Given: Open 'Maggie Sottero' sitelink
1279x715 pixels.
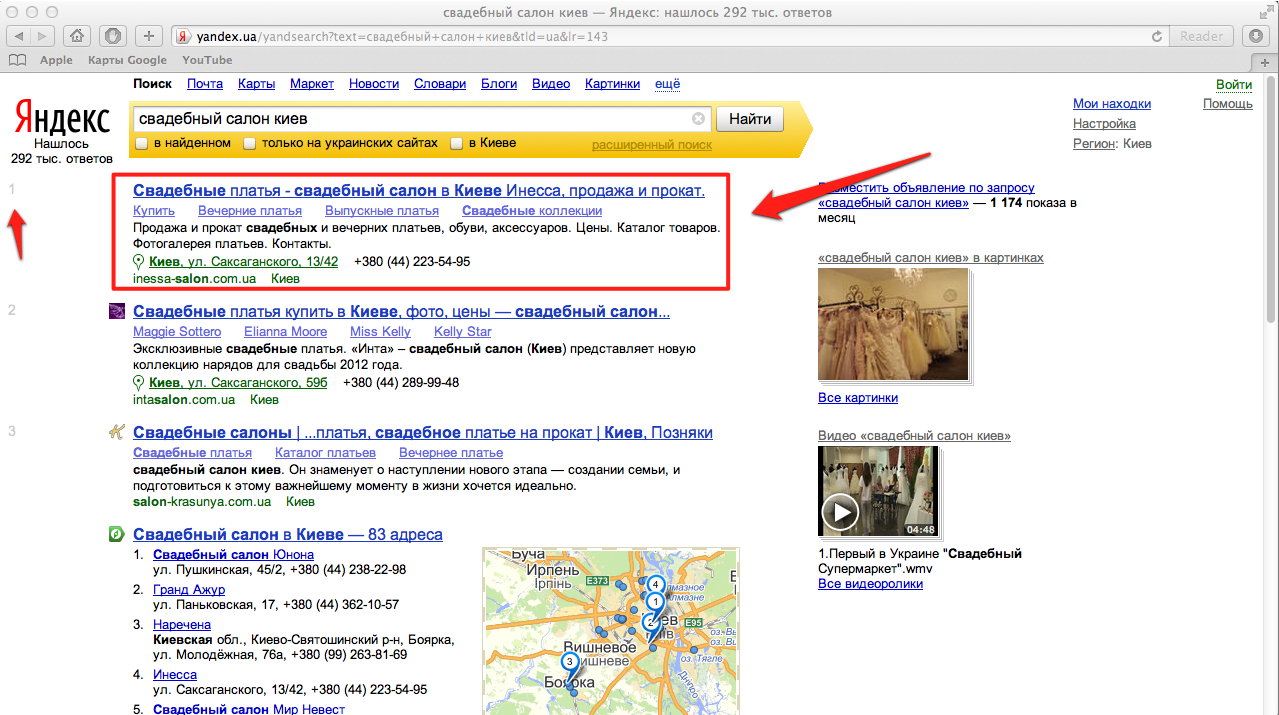Looking at the screenshot, I should tap(177, 332).
